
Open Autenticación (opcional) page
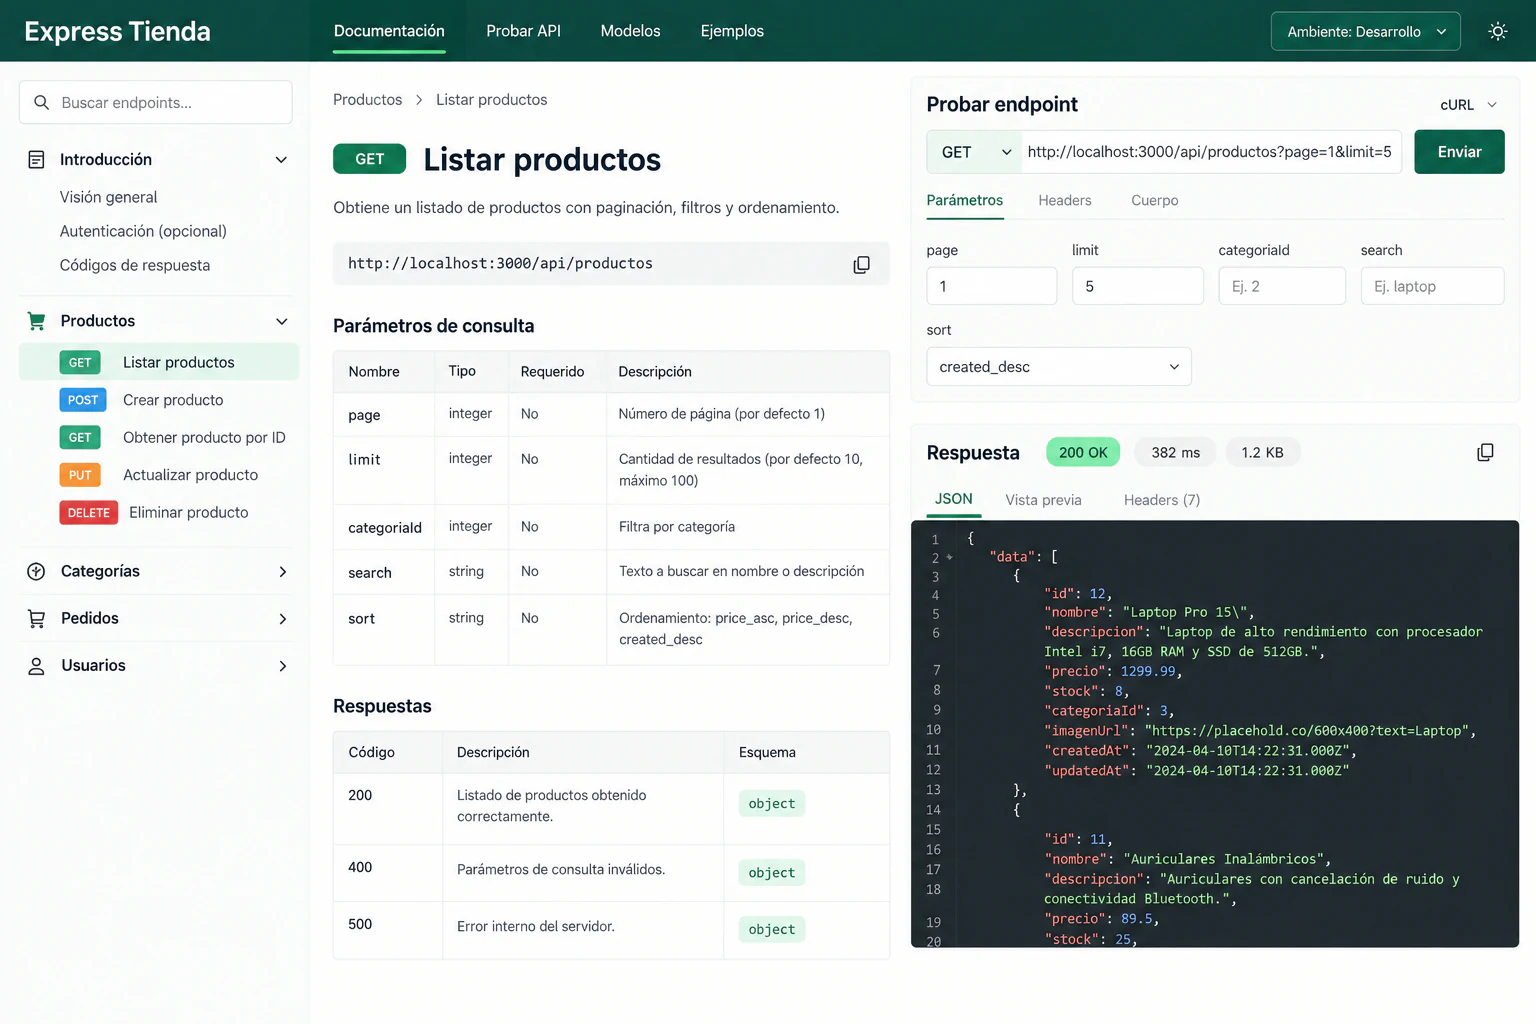pos(143,231)
